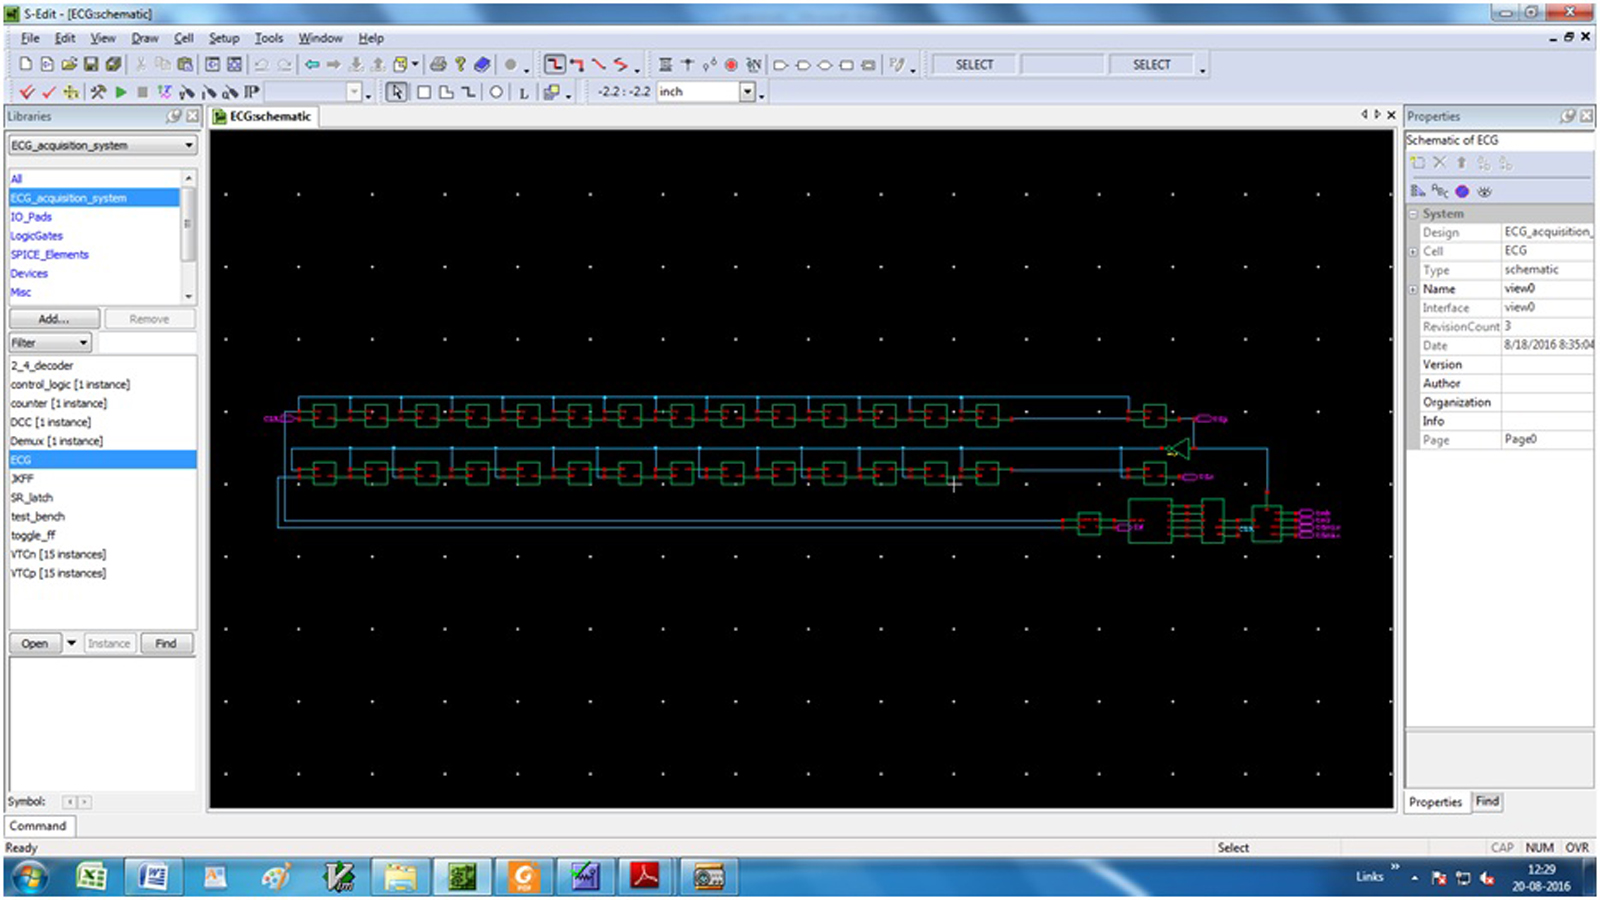Open the File menu

point(31,38)
